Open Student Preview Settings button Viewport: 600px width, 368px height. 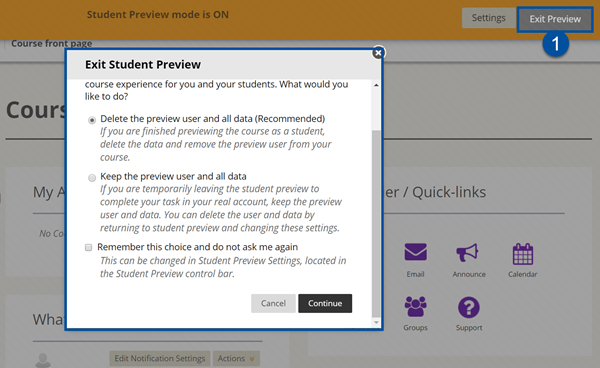click(x=488, y=18)
